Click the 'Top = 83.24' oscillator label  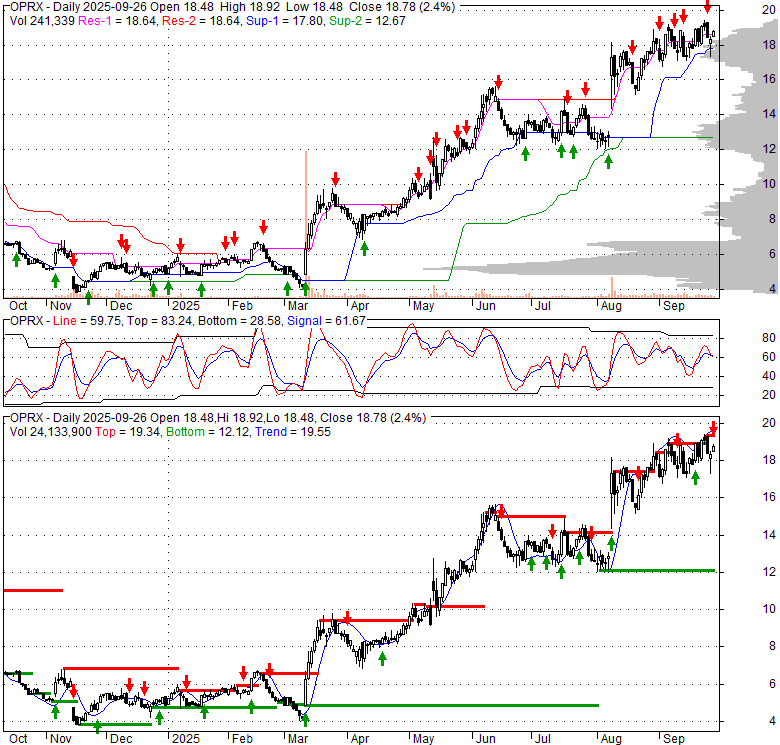[160, 321]
